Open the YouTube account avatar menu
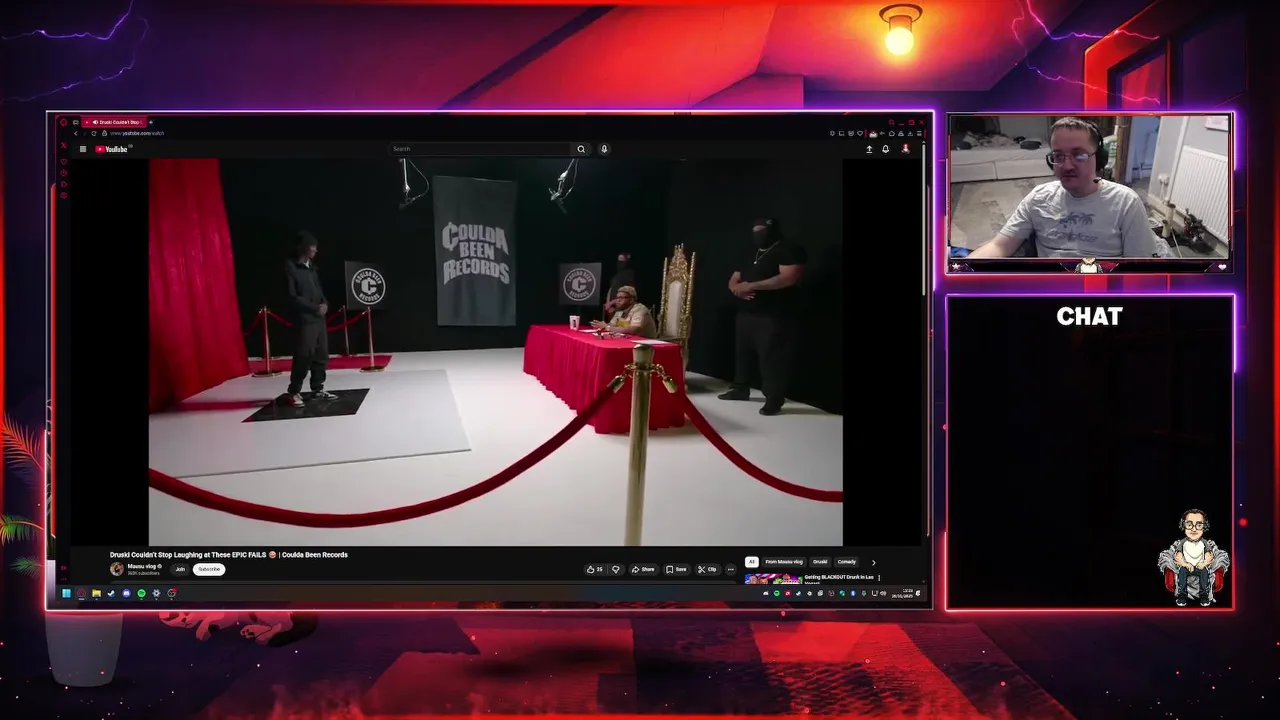Image resolution: width=1280 pixels, height=720 pixels. coord(906,149)
